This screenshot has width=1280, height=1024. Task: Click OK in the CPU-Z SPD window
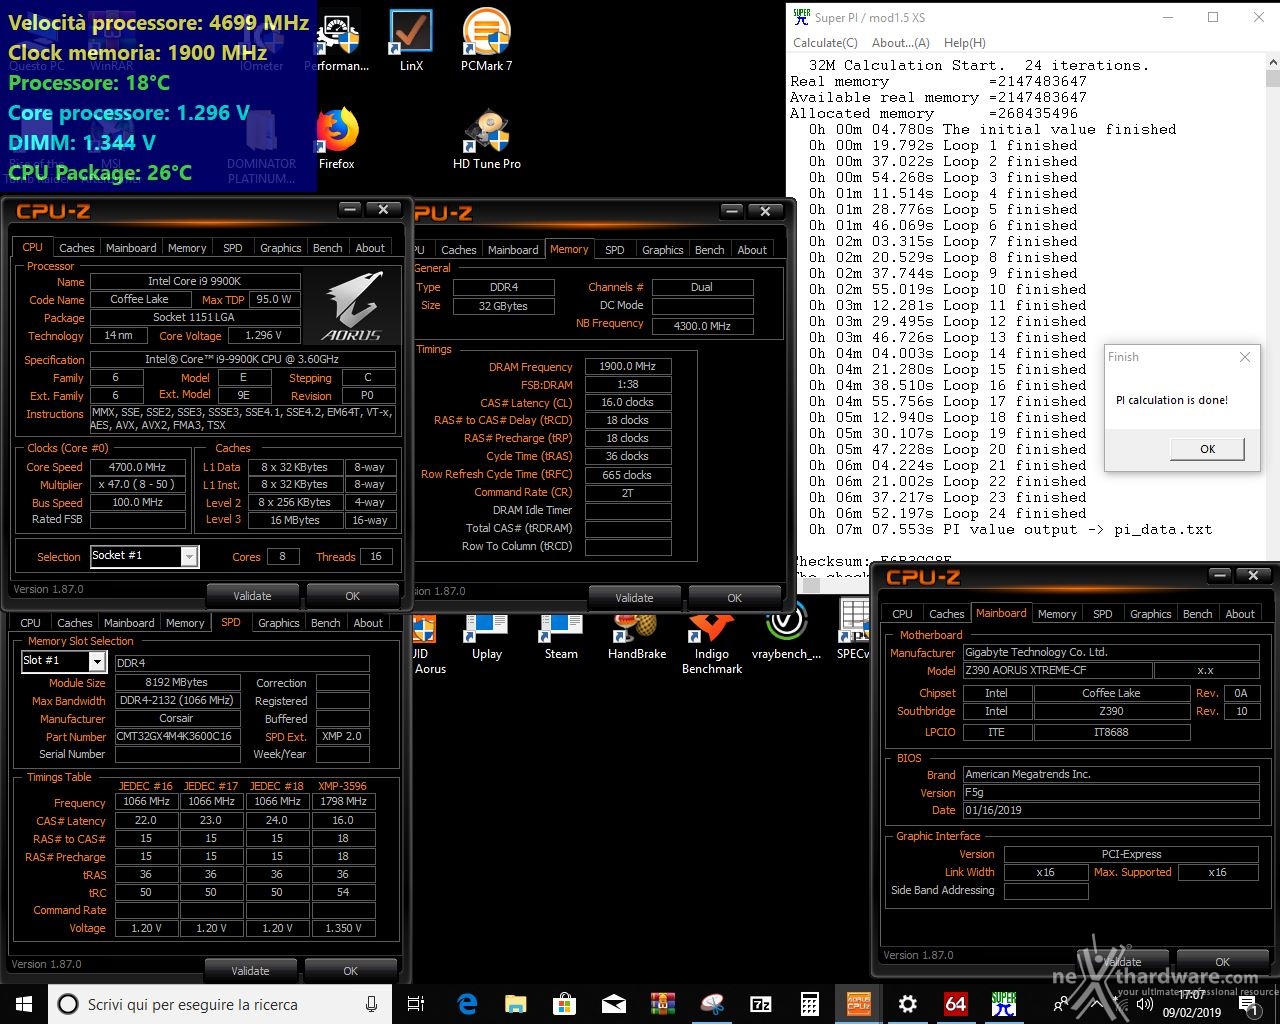[351, 971]
